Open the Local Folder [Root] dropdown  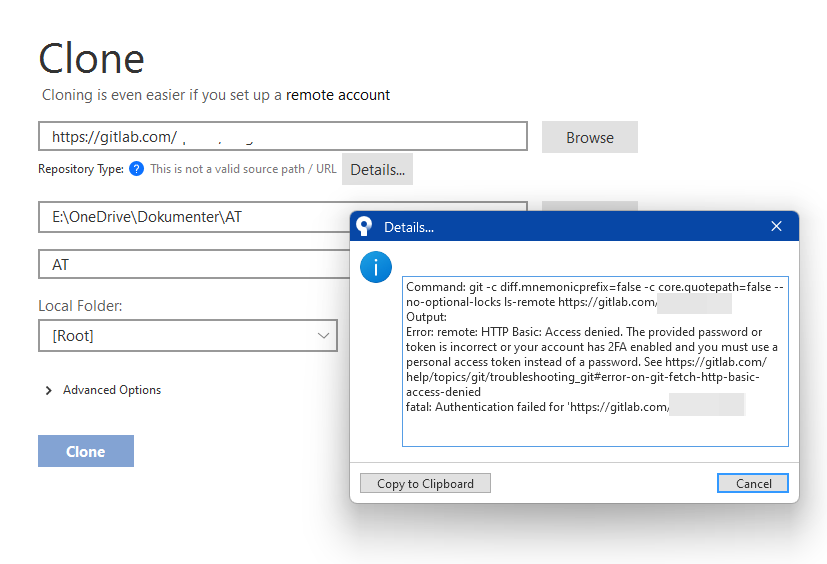[x=188, y=336]
